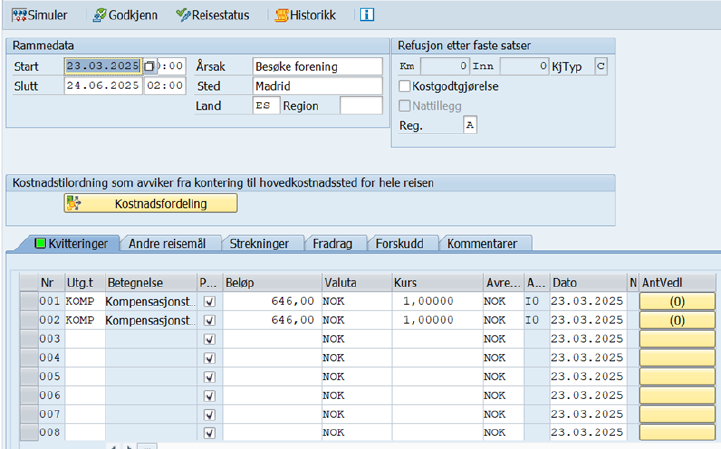Image resolution: width=721 pixels, height=449 pixels.
Task: Click the Inn input field
Action: point(525,66)
